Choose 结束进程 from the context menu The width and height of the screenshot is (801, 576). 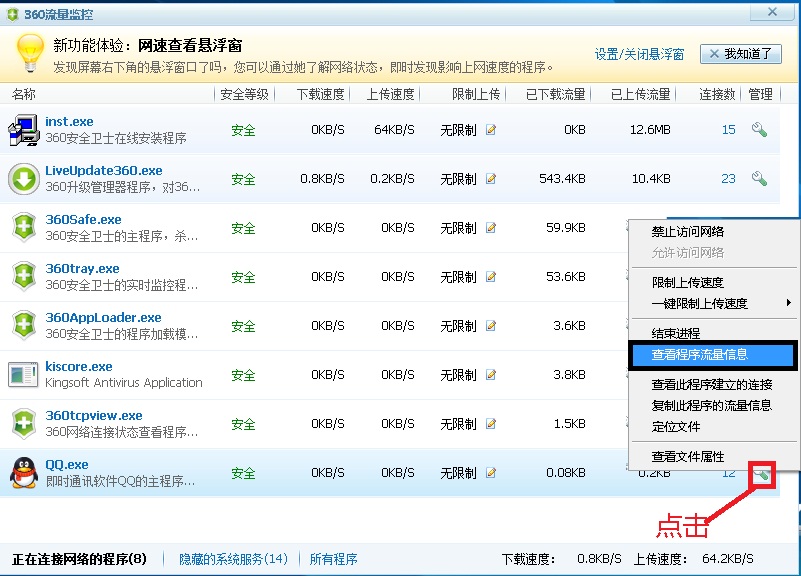click(676, 333)
